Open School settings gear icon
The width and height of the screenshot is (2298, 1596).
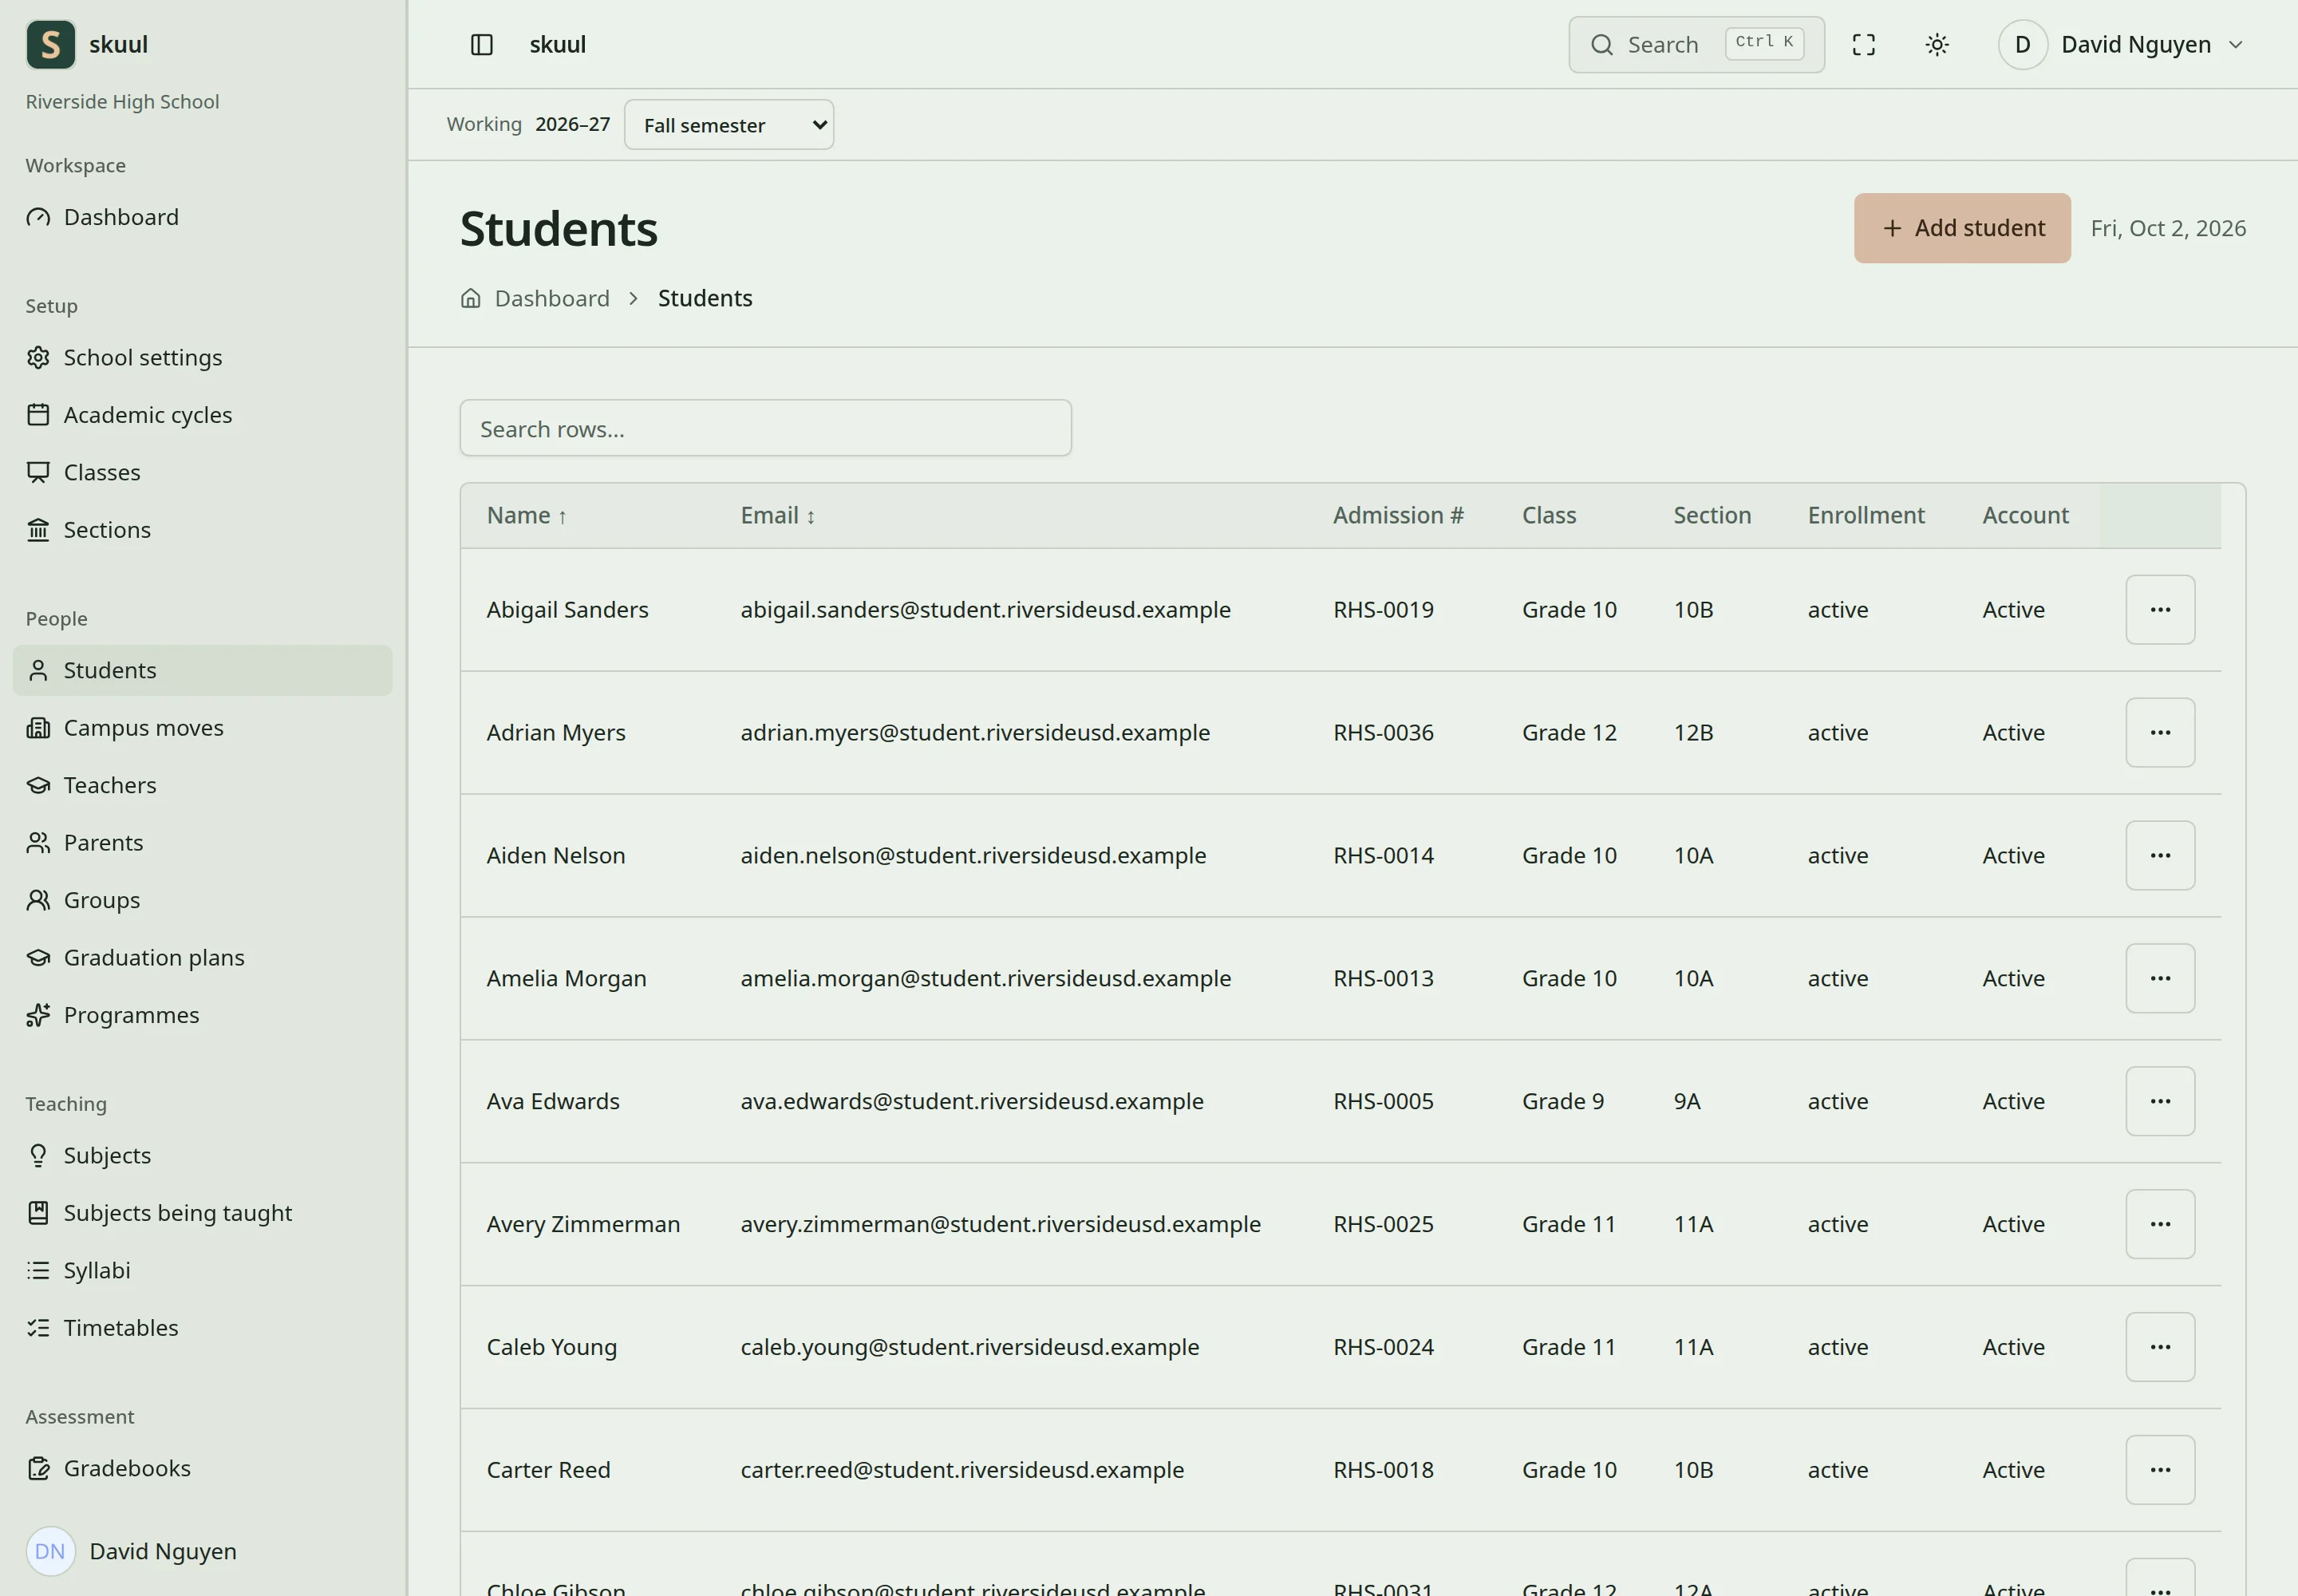[x=38, y=357]
